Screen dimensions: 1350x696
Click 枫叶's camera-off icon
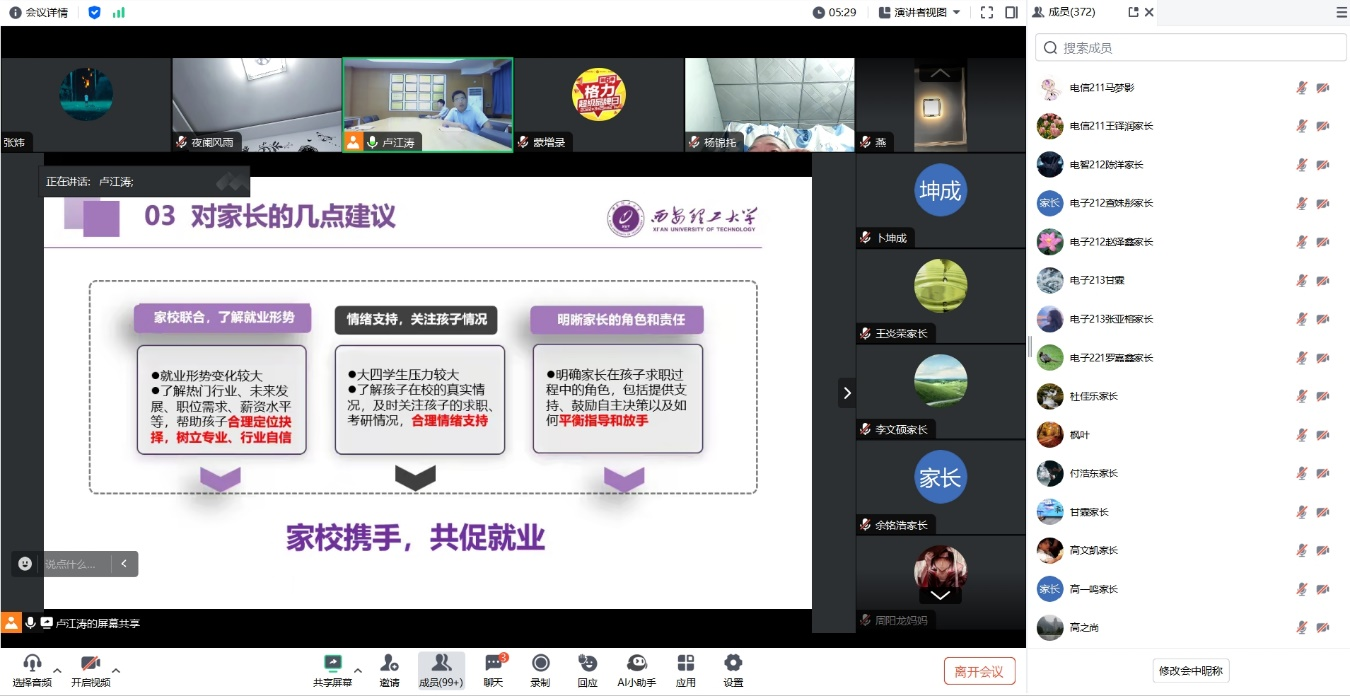[1323, 435]
